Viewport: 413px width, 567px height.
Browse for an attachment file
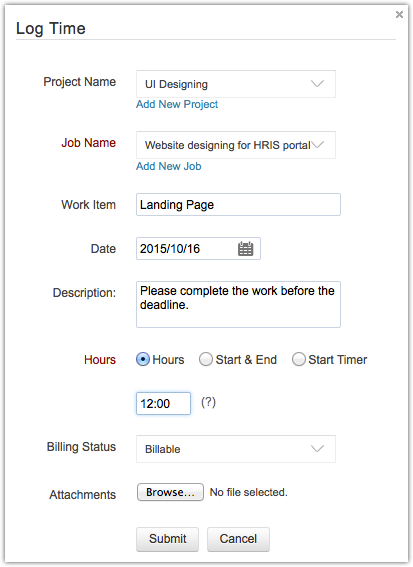click(170, 492)
